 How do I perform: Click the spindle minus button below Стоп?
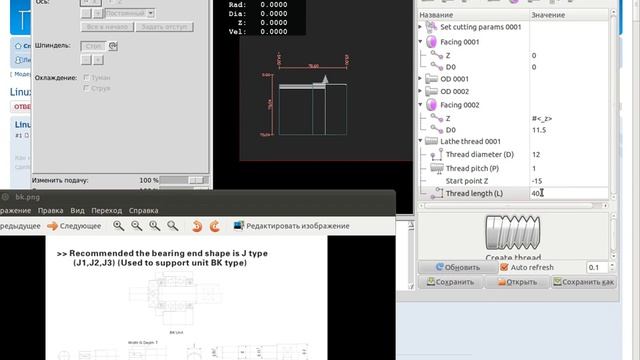[86, 60]
